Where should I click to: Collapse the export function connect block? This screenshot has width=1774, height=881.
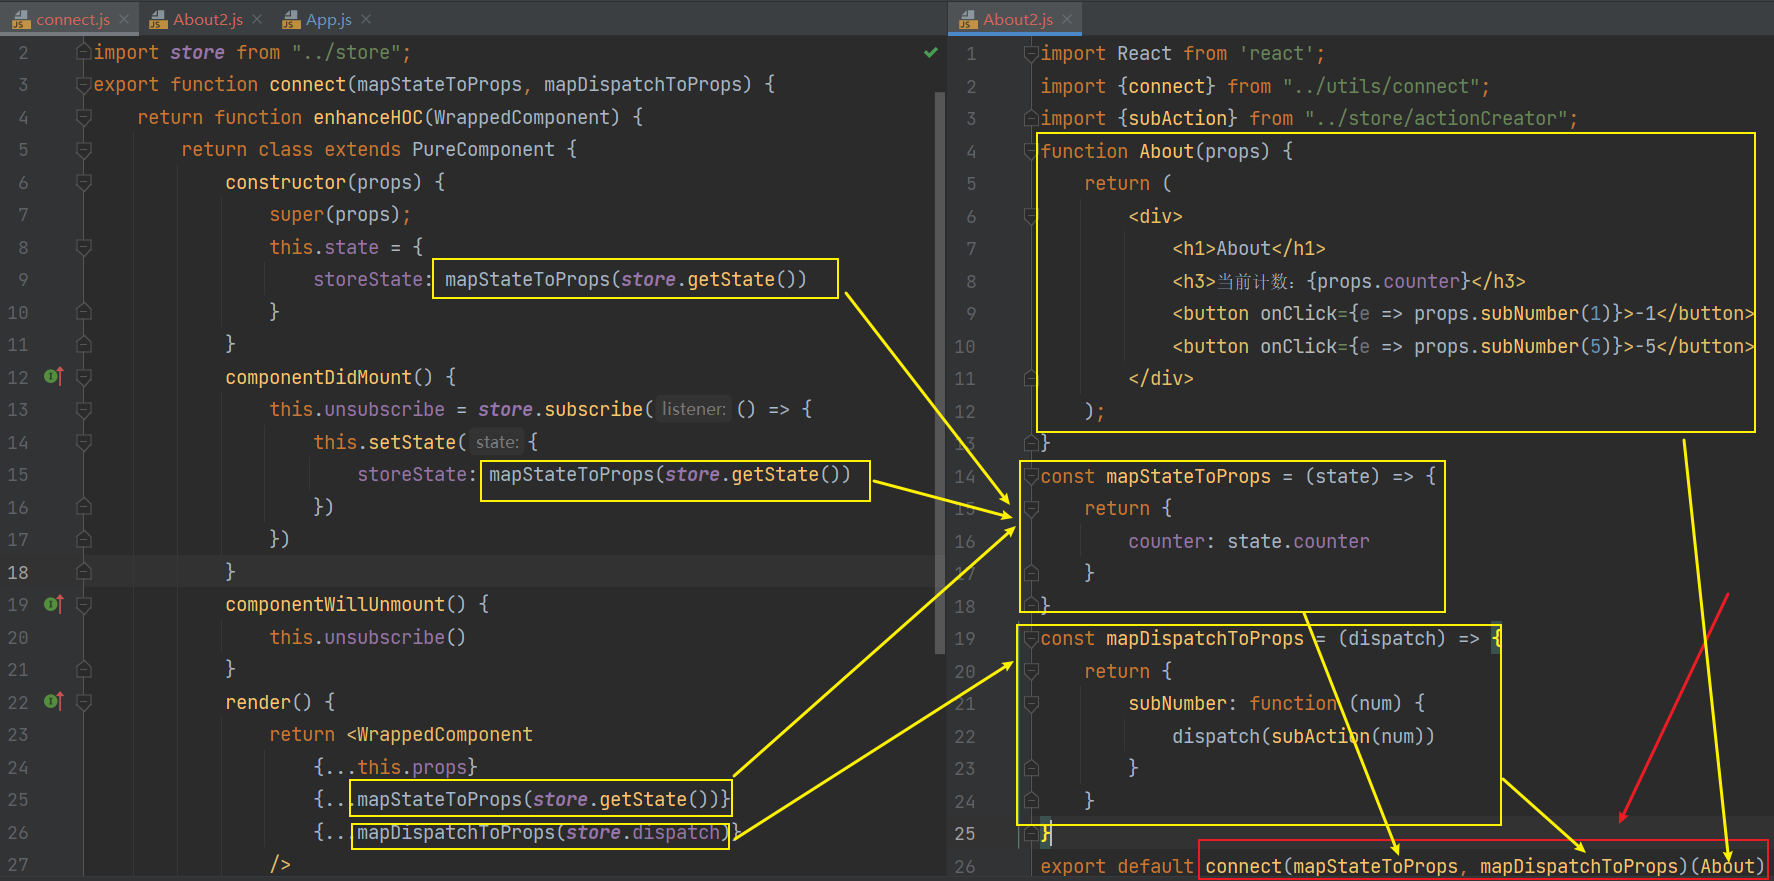(84, 85)
